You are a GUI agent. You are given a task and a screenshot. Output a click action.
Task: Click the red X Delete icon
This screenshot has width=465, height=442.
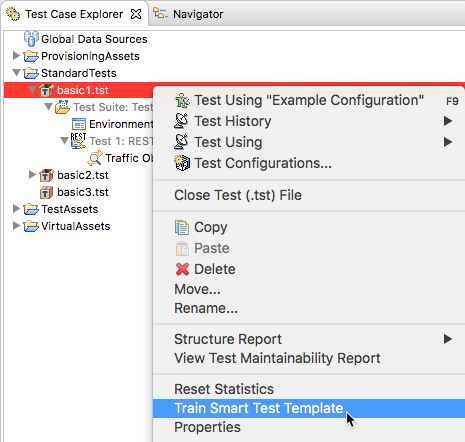tap(182, 269)
